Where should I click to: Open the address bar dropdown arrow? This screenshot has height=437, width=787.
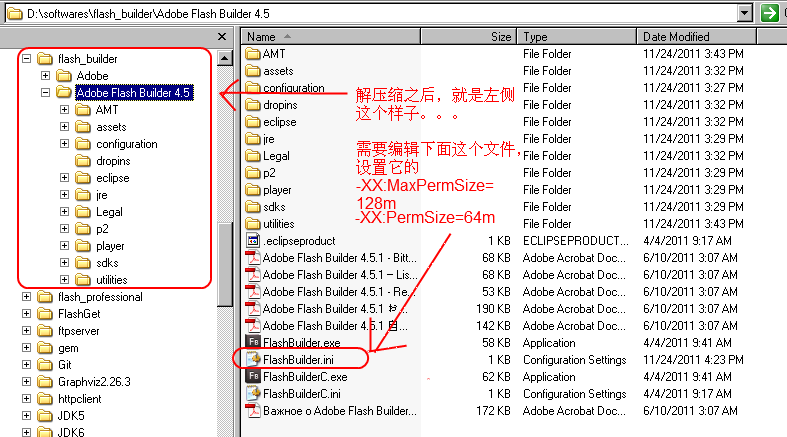(745, 13)
